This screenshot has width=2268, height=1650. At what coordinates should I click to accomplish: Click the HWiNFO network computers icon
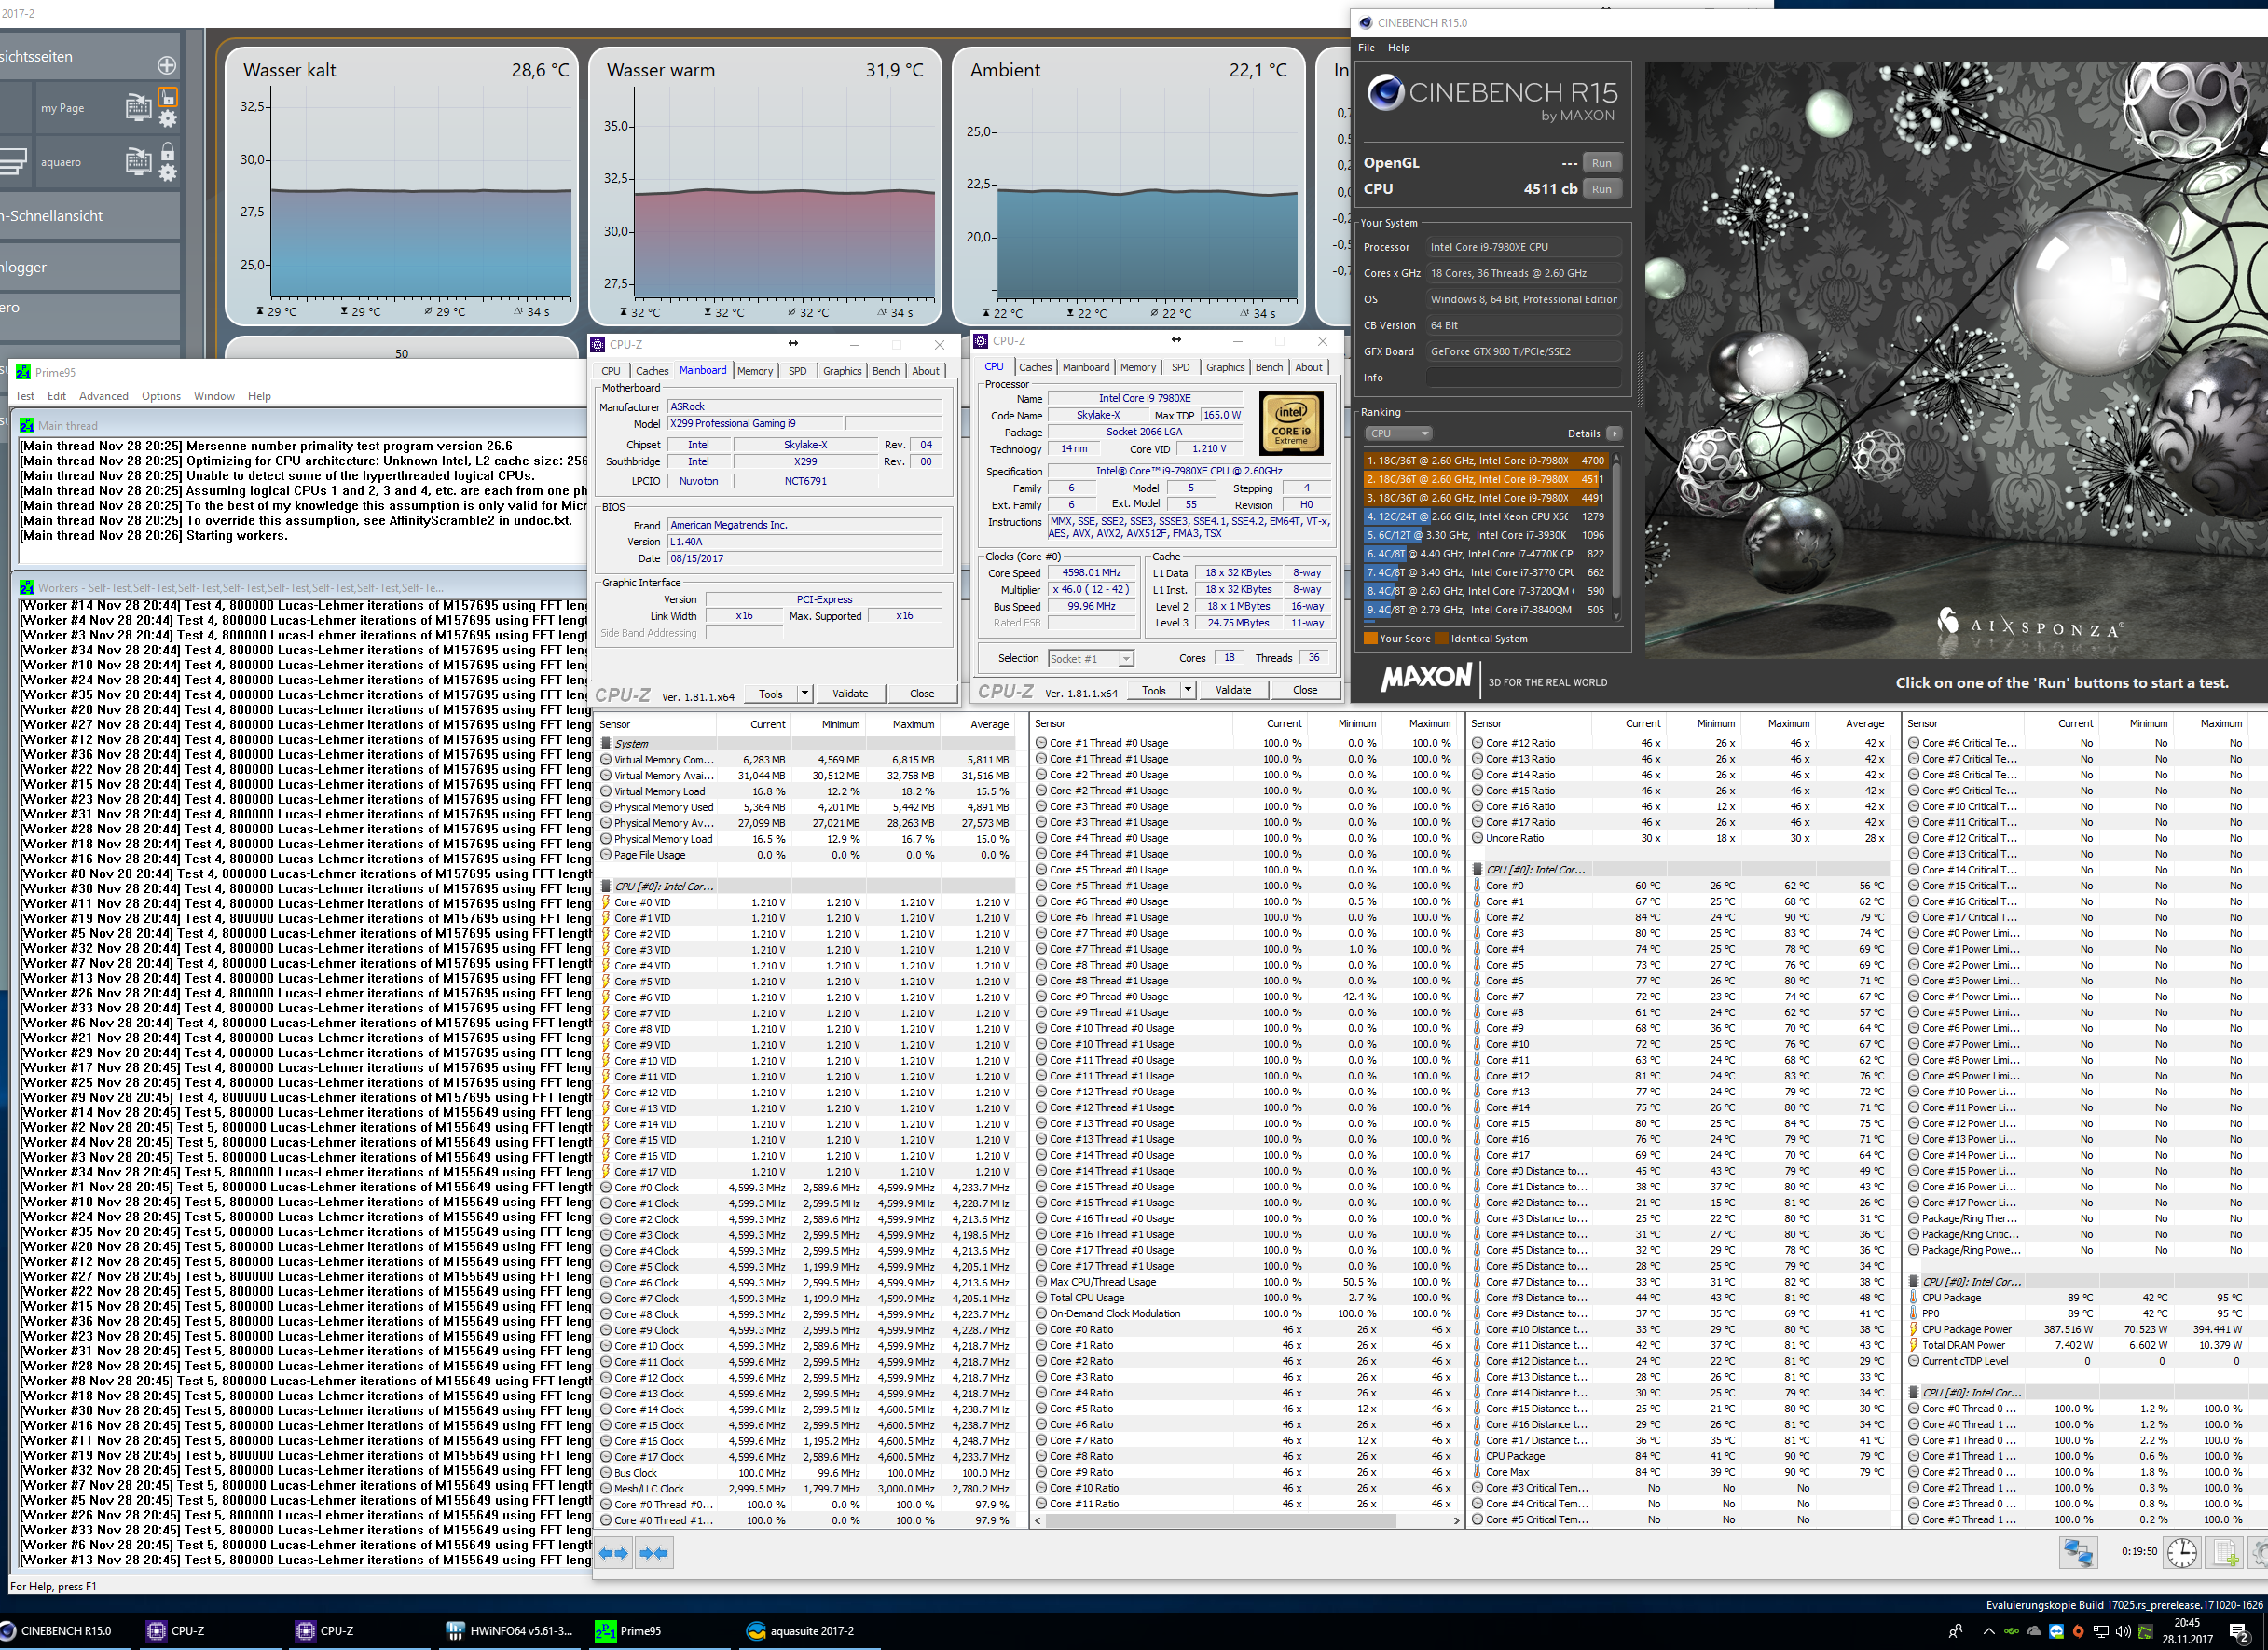pos(2078,1552)
